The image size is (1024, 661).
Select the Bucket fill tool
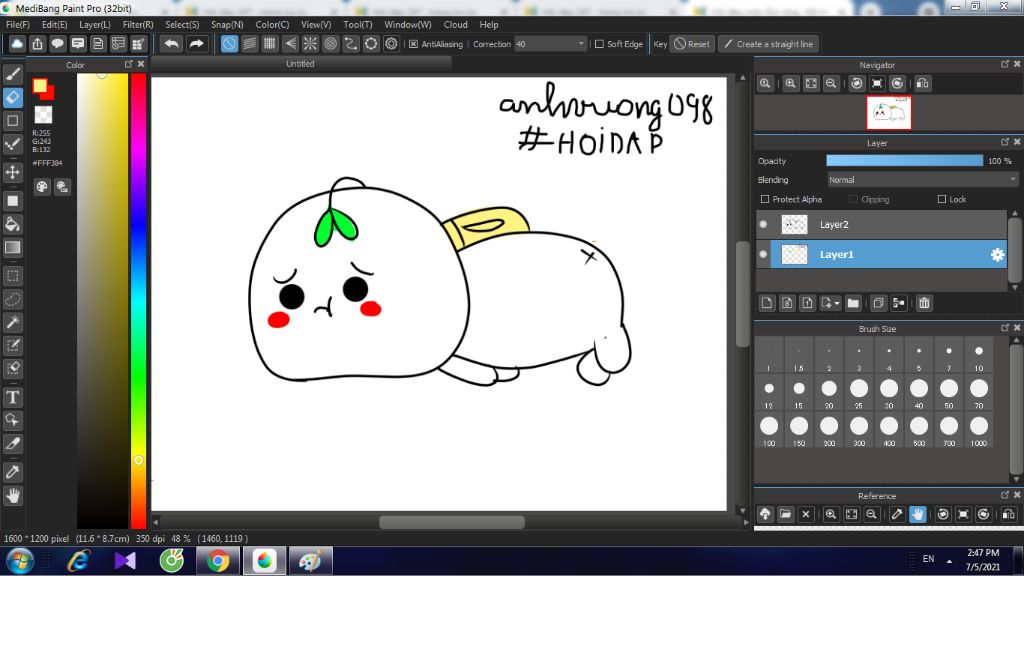(12, 224)
